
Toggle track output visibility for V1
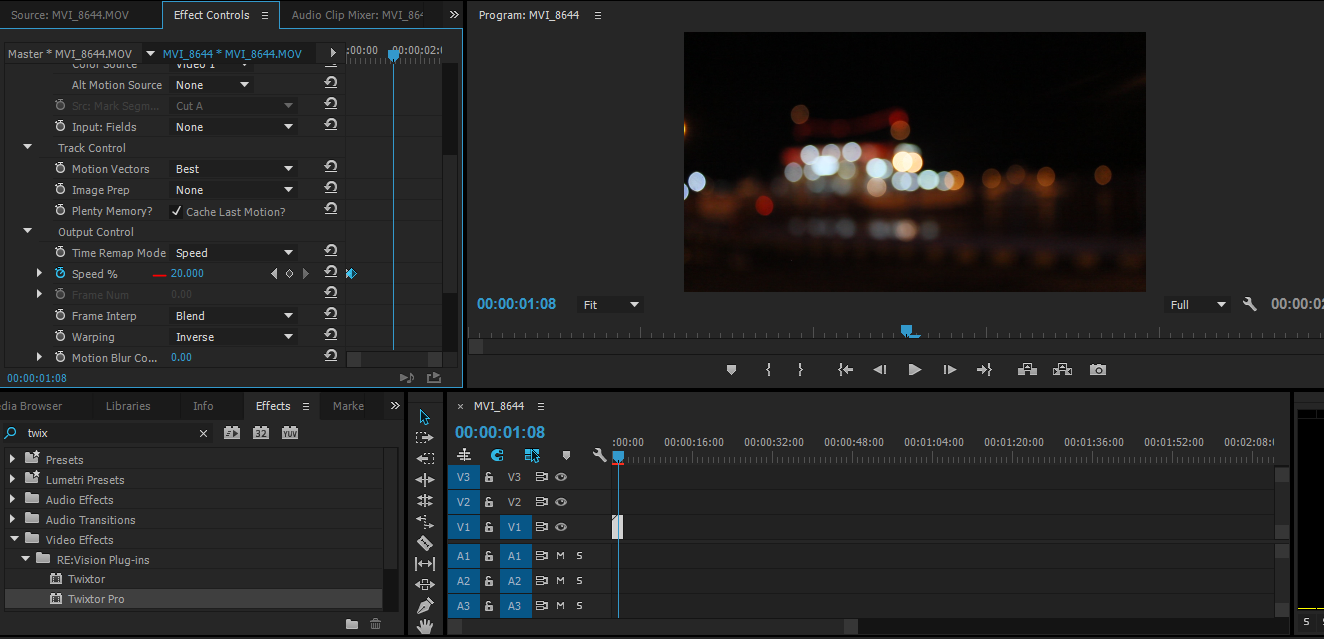[561, 525]
